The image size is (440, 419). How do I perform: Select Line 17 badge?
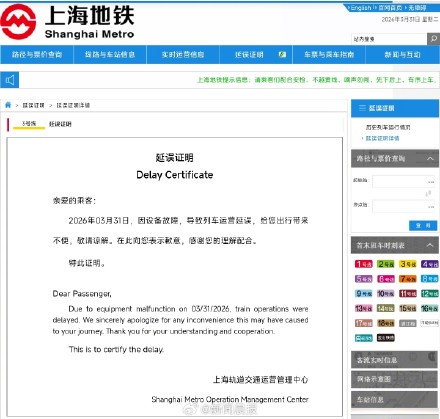[x=363, y=323]
